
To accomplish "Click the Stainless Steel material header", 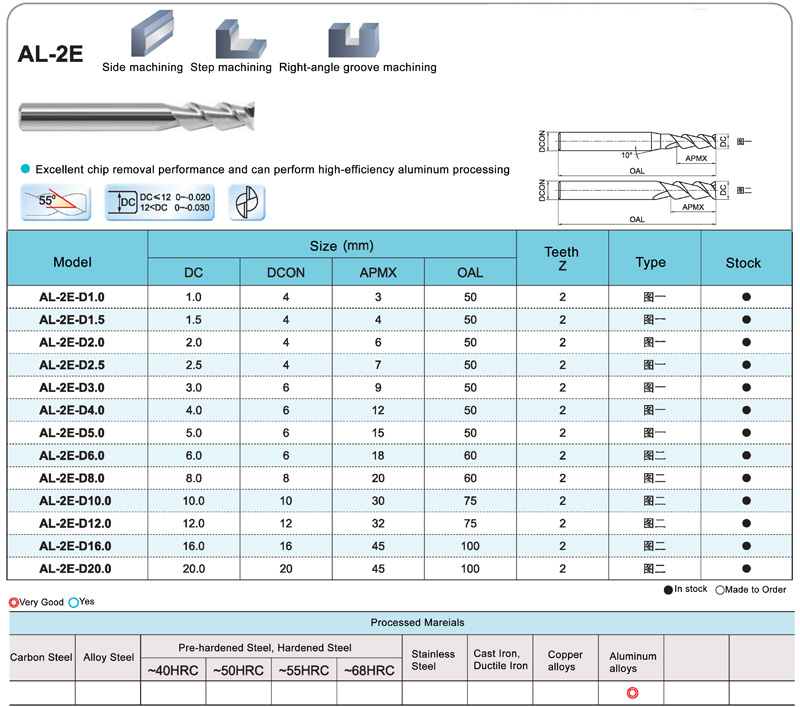I will (433, 660).
